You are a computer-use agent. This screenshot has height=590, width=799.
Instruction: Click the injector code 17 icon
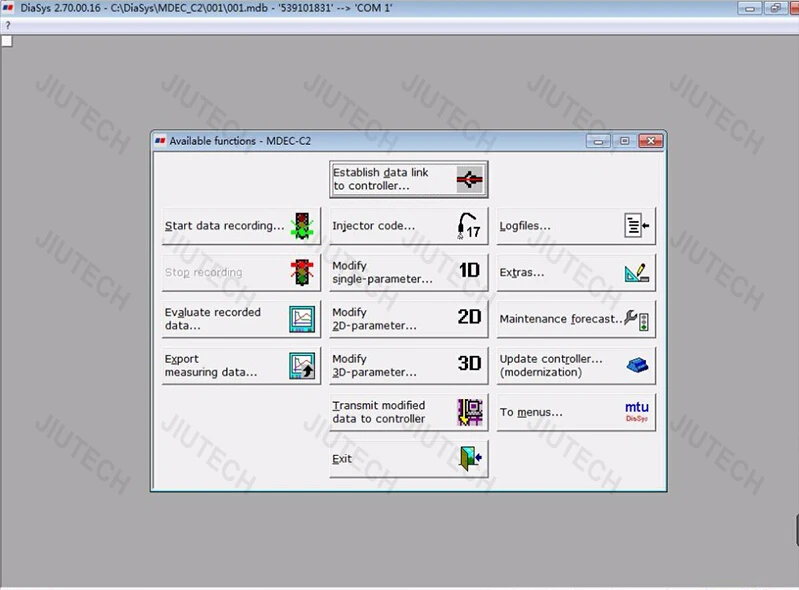tap(469, 226)
